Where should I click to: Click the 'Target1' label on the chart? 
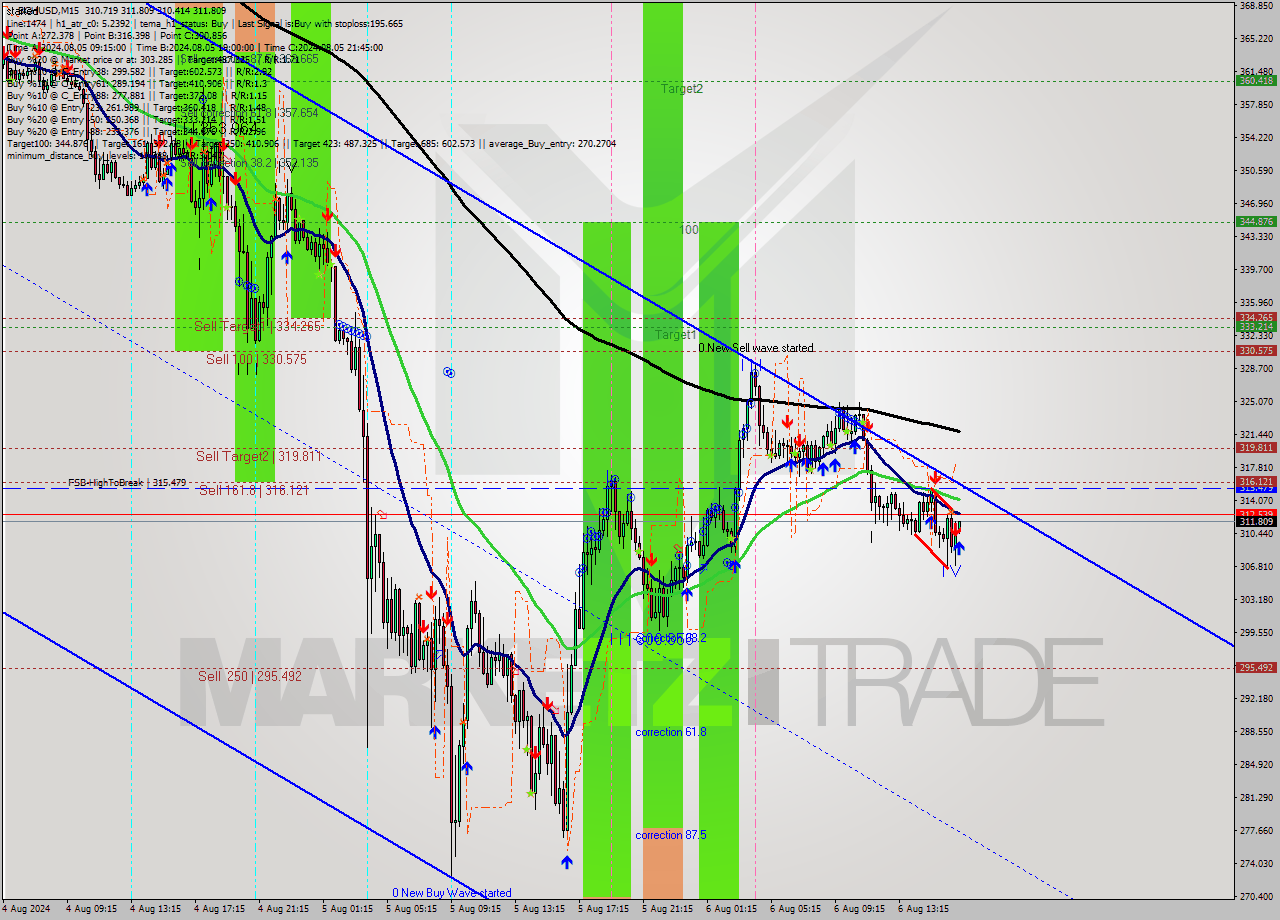pyautogui.click(x=675, y=335)
